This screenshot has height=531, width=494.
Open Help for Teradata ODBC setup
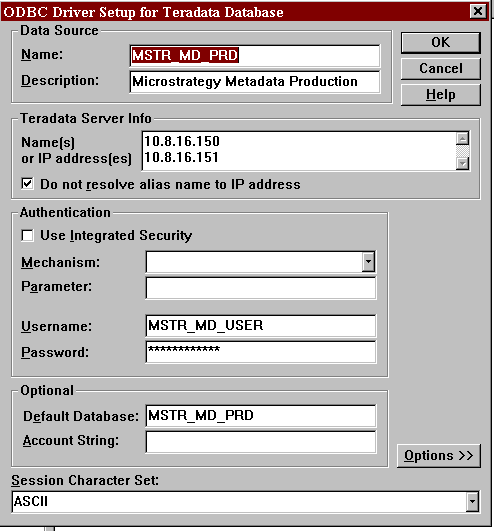[x=441, y=95]
